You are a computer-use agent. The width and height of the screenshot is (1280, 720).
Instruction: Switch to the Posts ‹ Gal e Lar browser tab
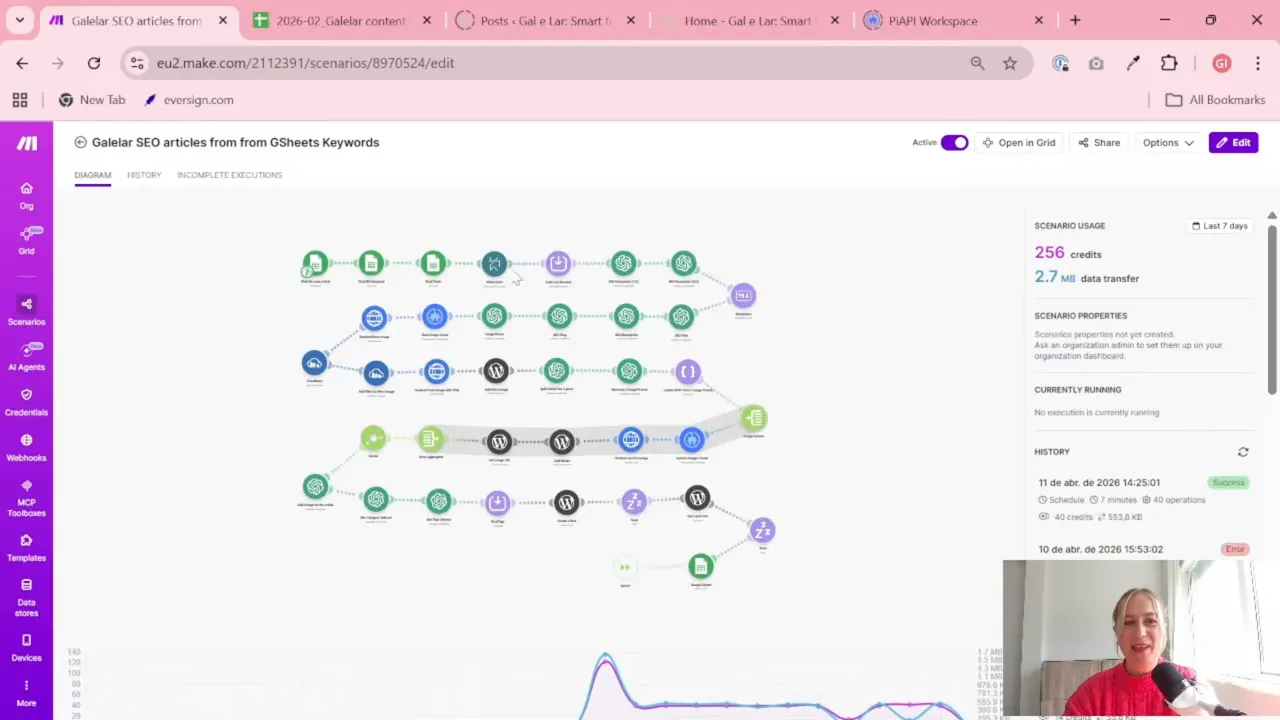(545, 20)
